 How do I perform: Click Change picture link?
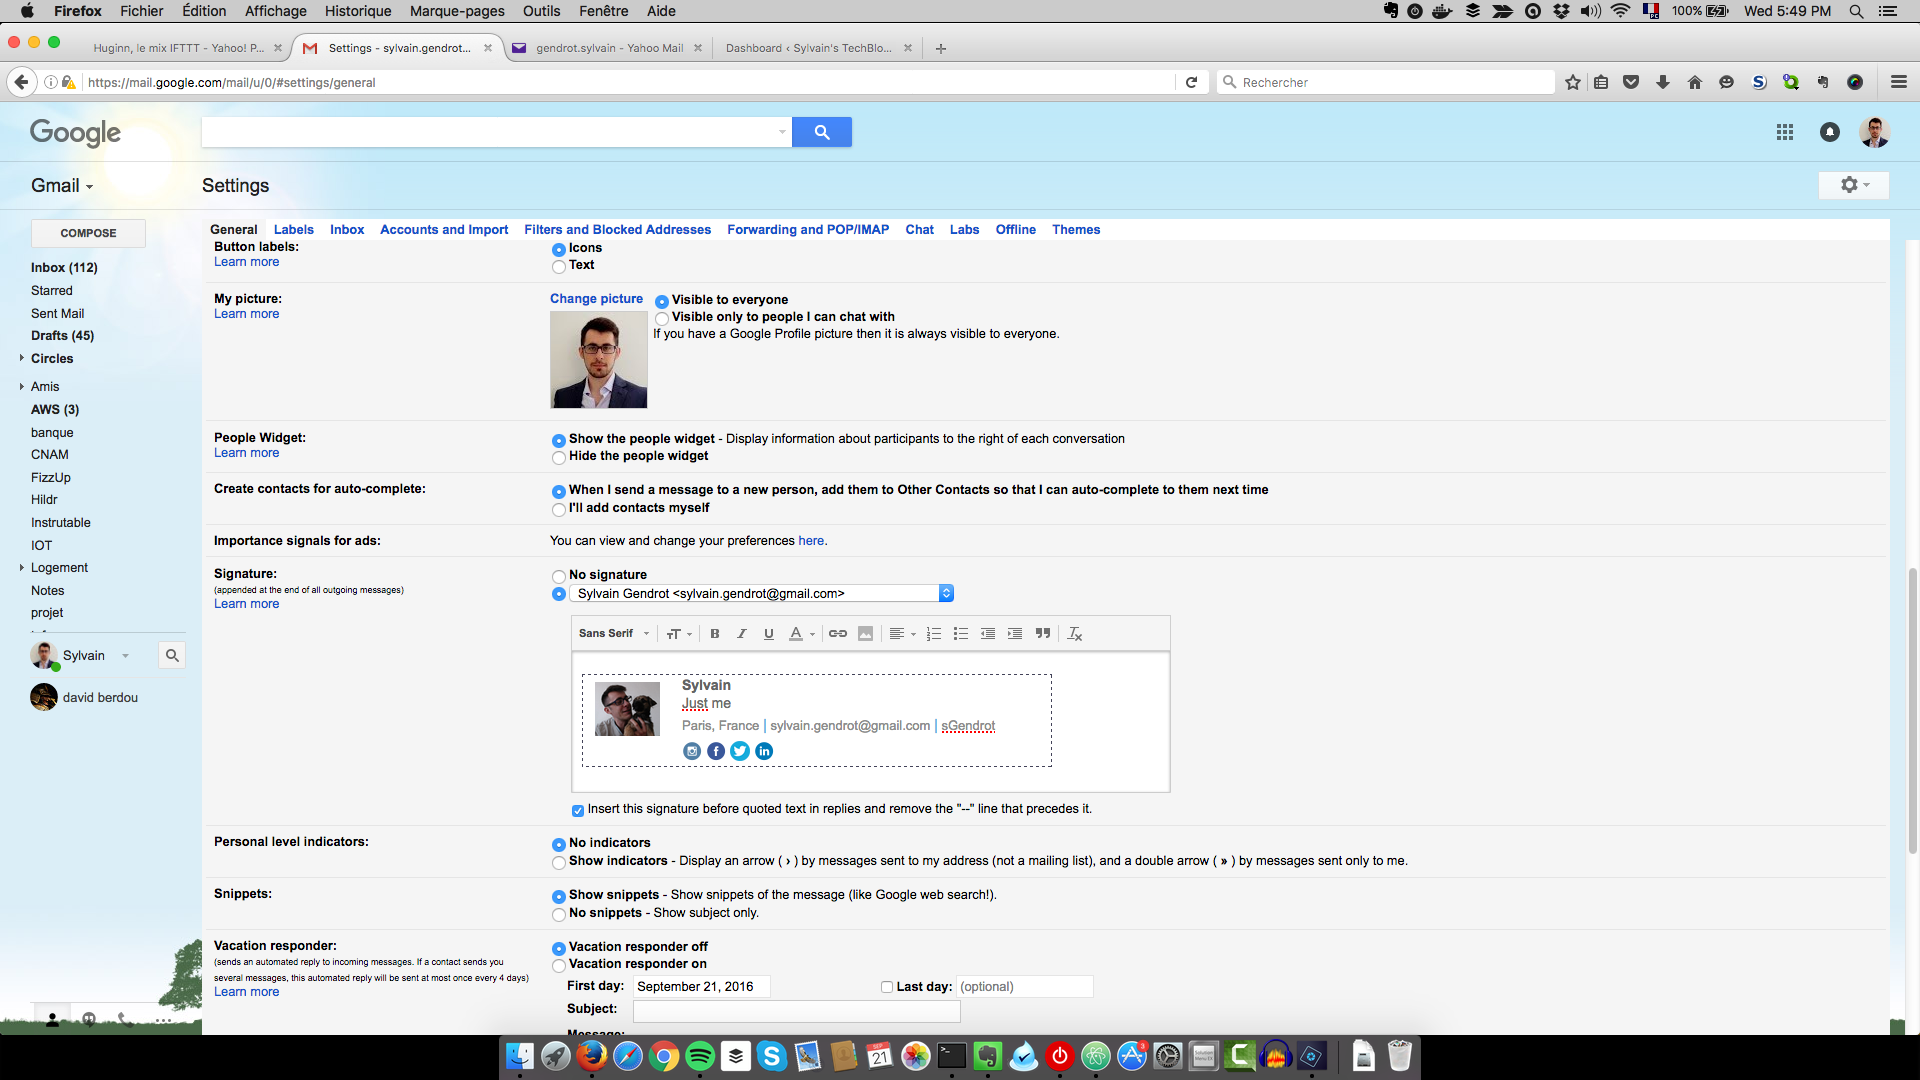click(596, 299)
